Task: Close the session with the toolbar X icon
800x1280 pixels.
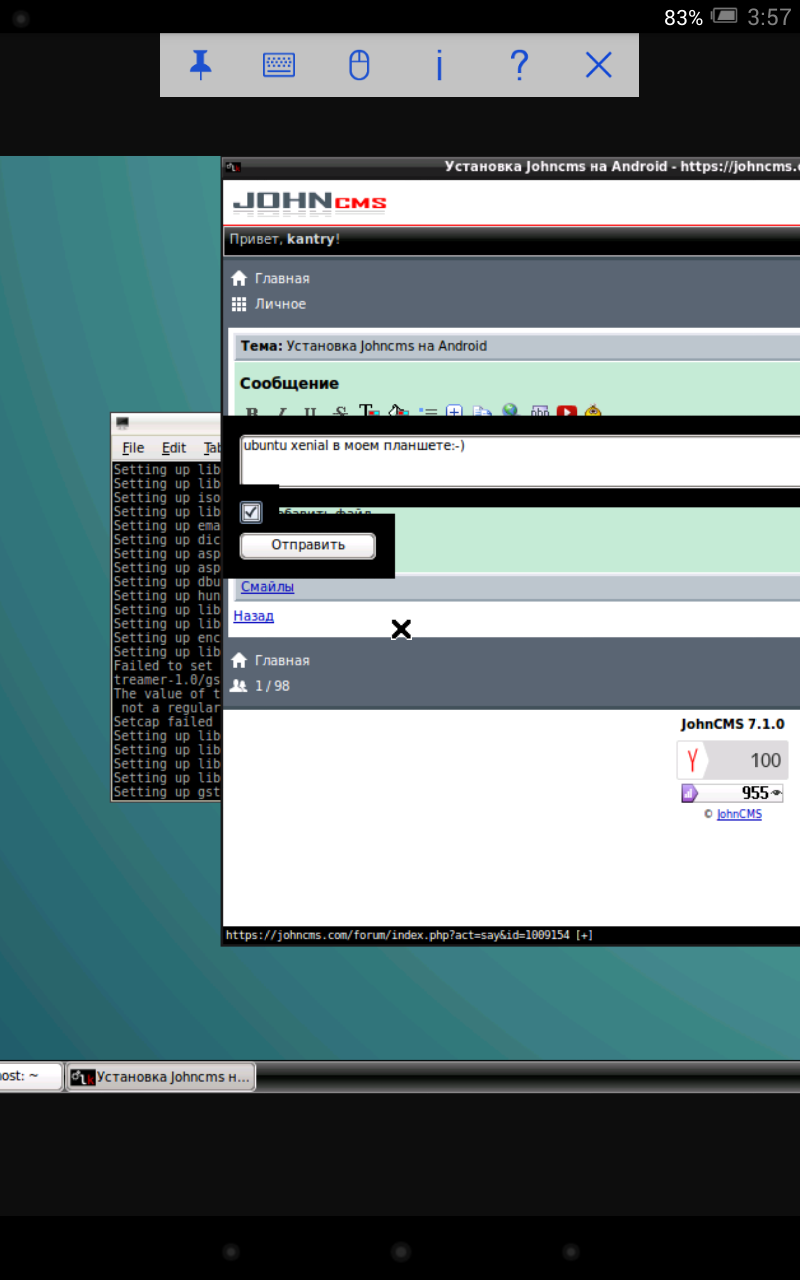Action: [x=598, y=66]
